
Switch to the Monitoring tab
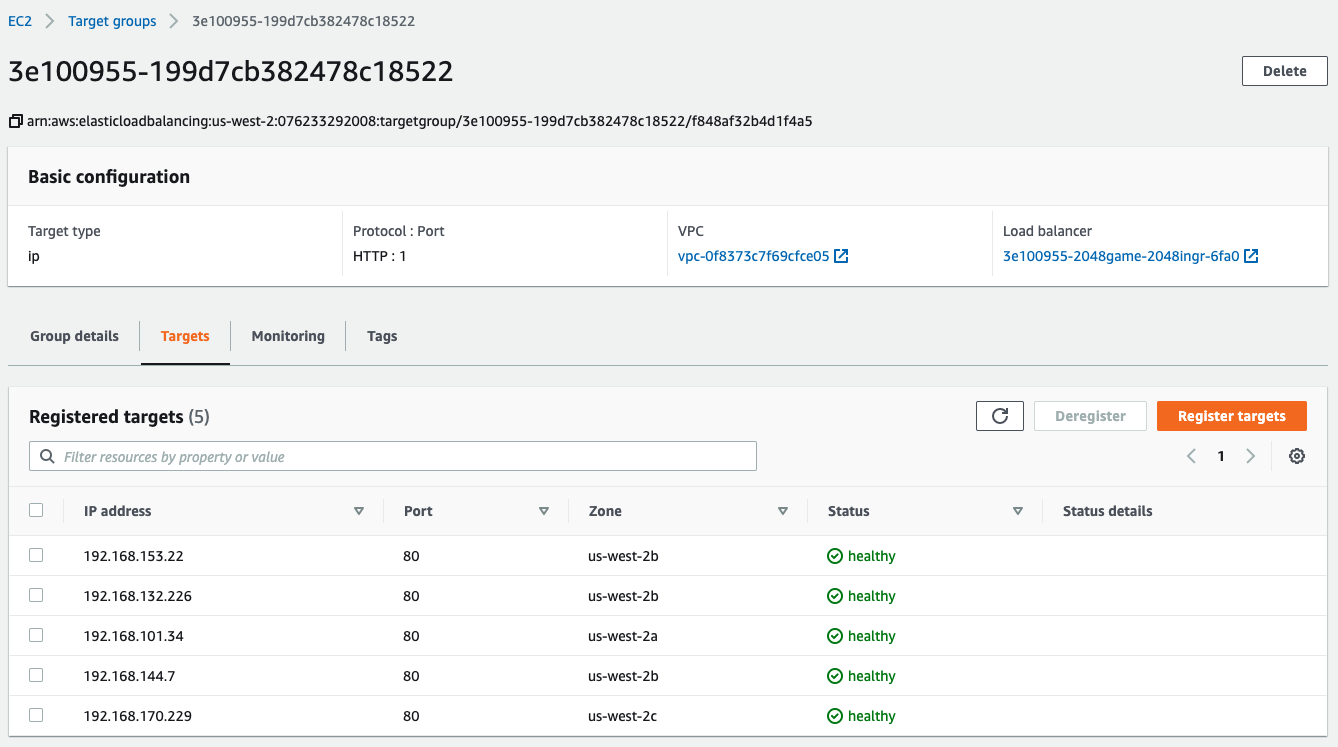pyautogui.click(x=287, y=336)
